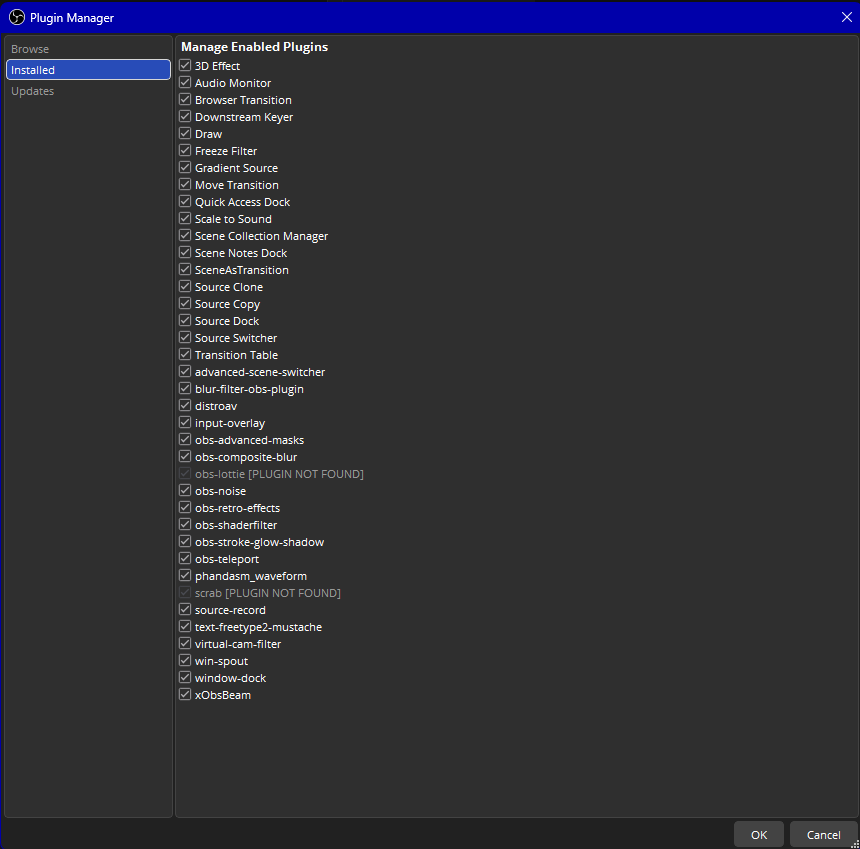Click the OBS logo in title bar
This screenshot has width=860, height=849.
(x=17, y=17)
